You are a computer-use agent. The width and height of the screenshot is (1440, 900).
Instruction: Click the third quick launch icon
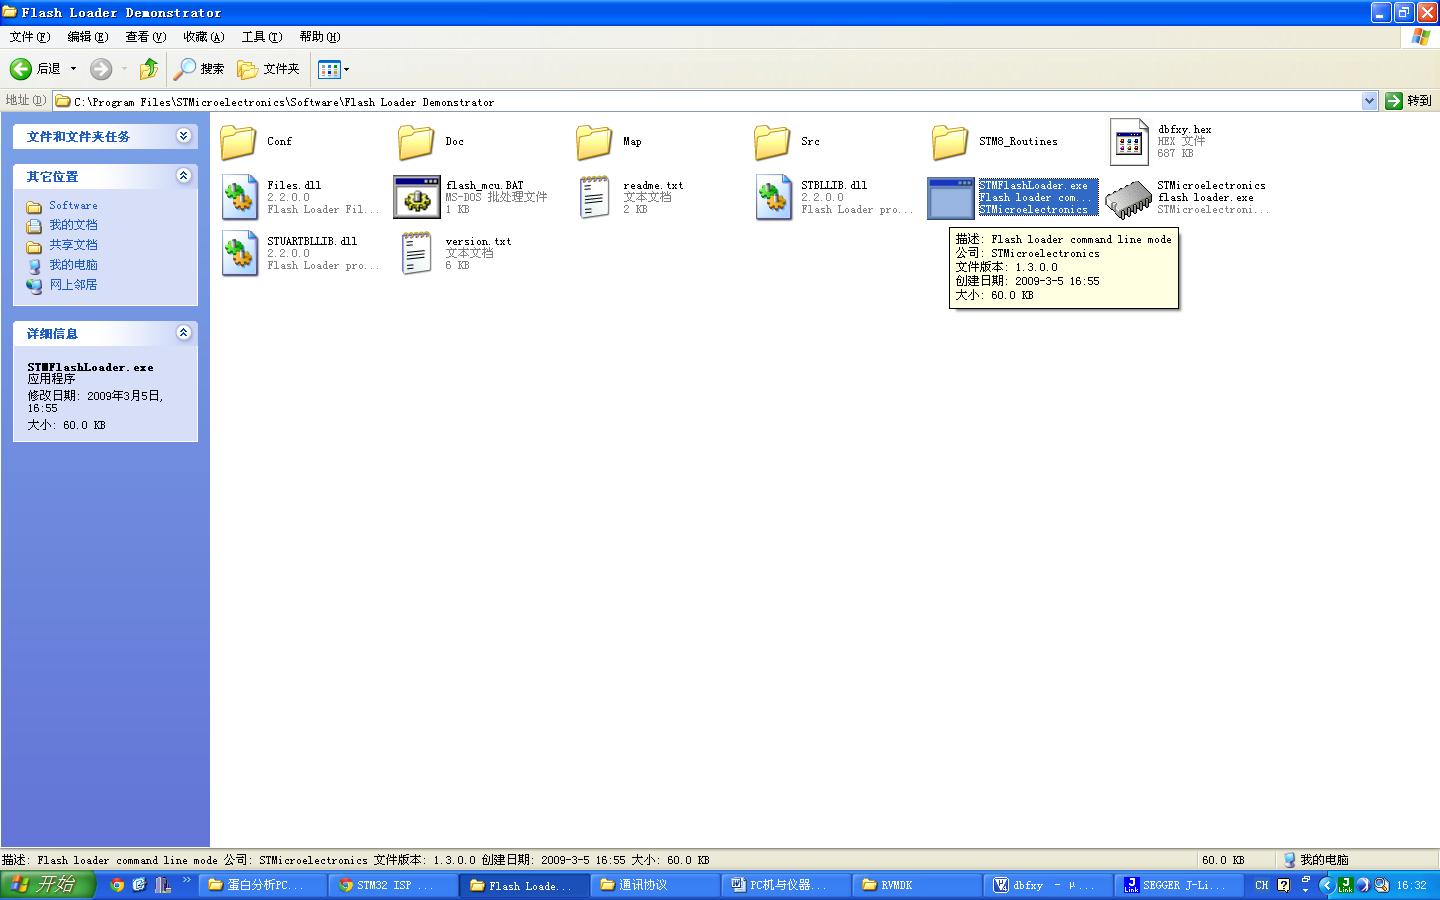pyautogui.click(x=162, y=885)
